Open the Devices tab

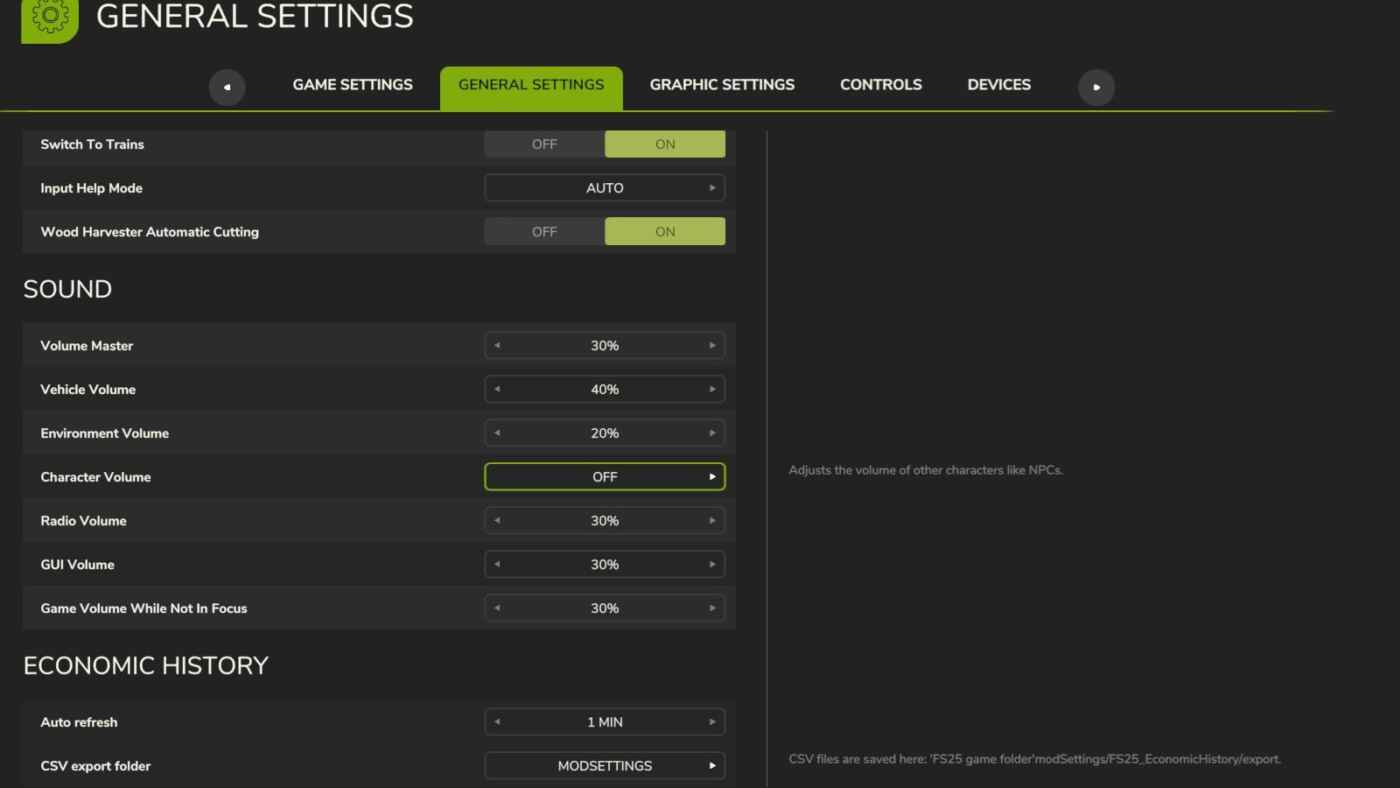click(x=999, y=85)
